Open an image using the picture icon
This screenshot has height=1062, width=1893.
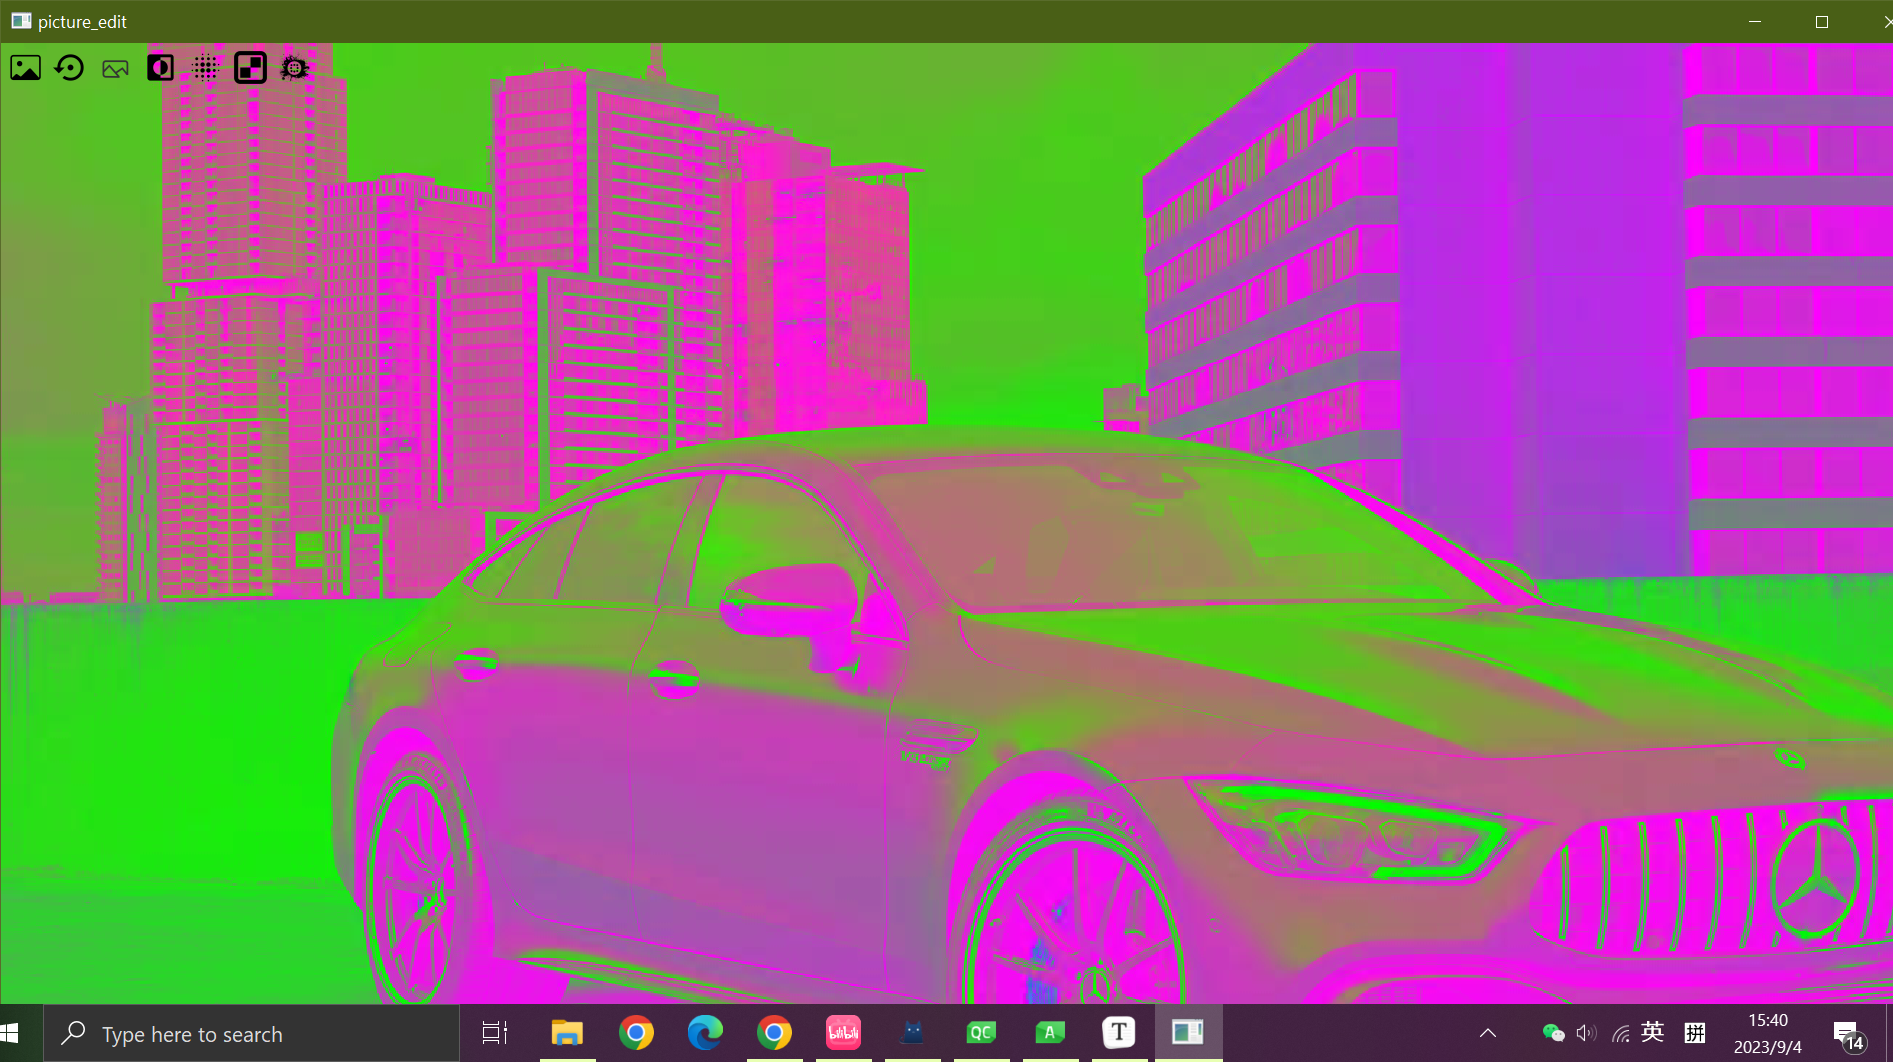[24, 67]
